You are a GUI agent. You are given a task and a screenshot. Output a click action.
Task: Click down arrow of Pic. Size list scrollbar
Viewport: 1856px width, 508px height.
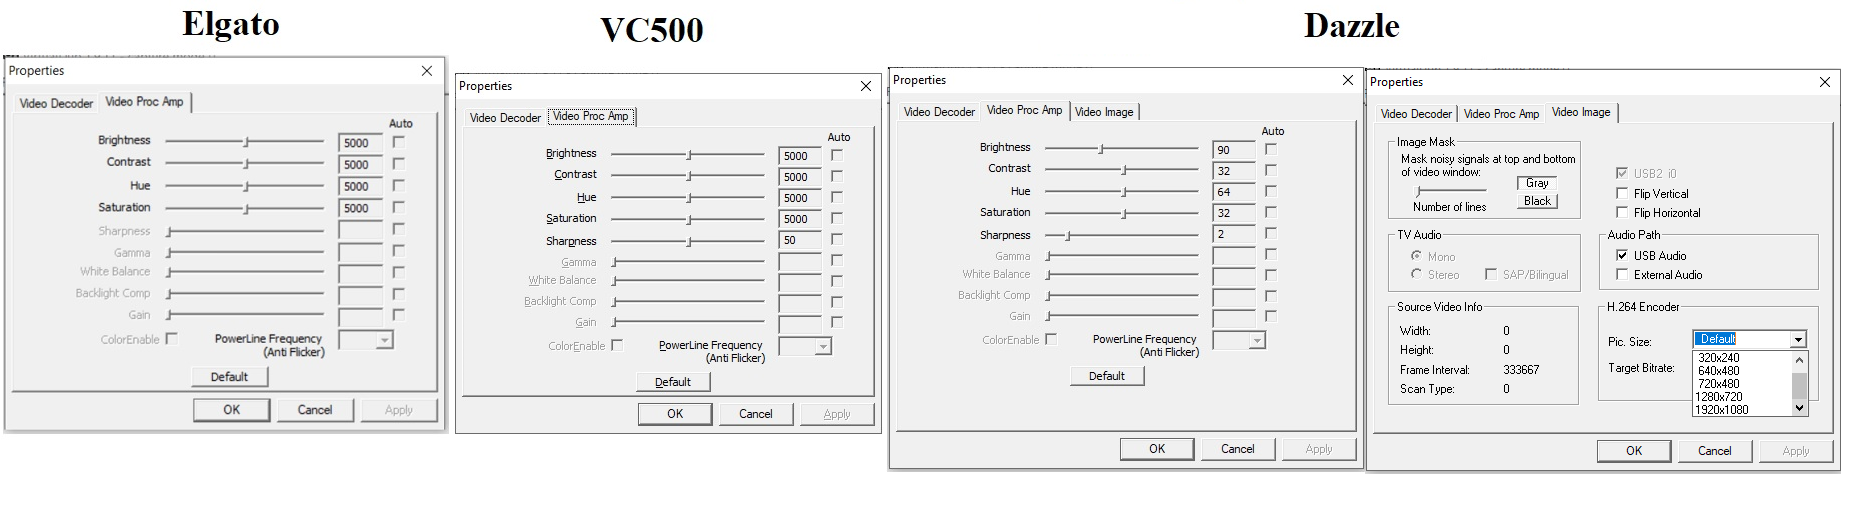click(1799, 408)
